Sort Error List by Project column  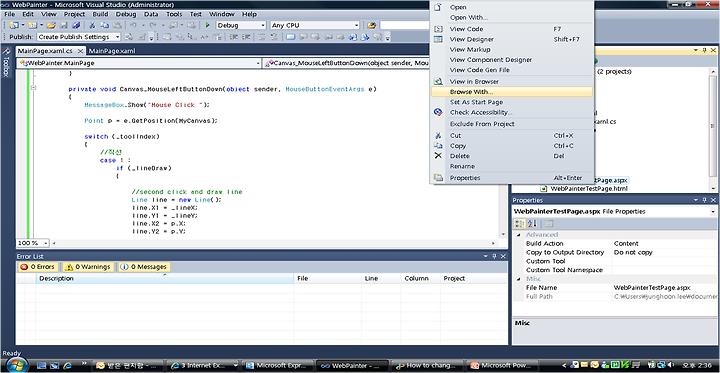click(x=473, y=278)
